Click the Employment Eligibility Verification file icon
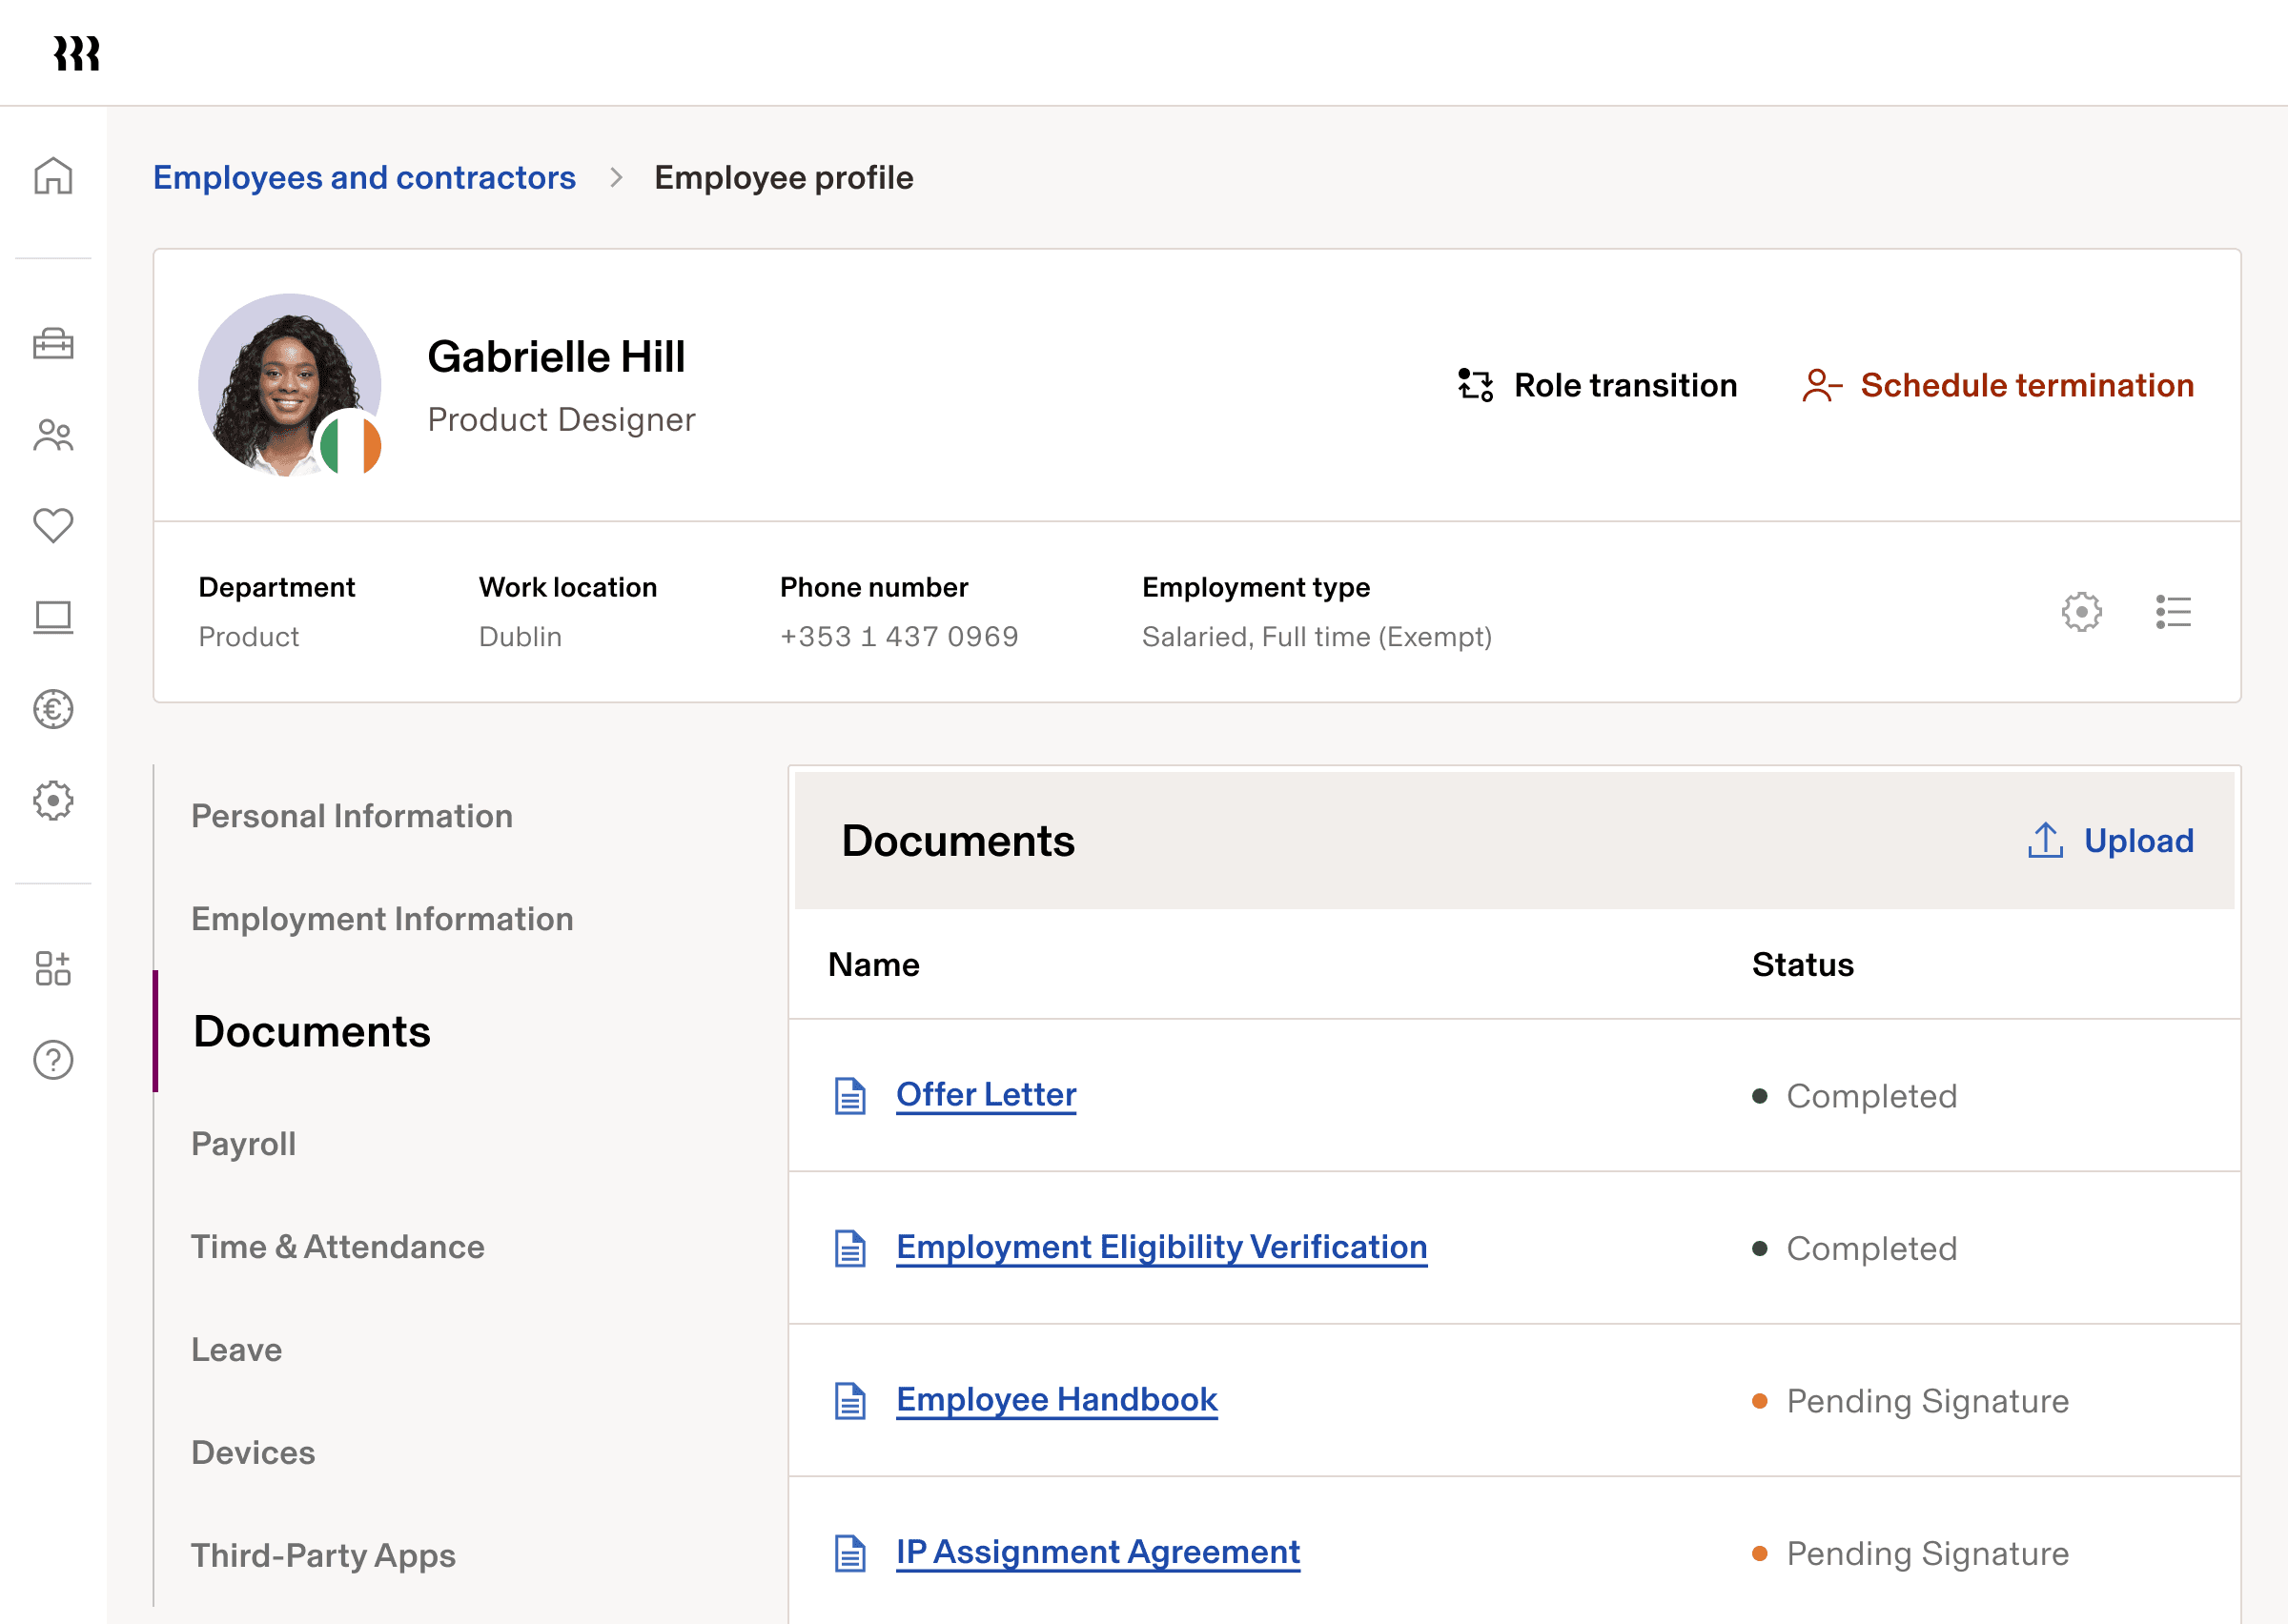The width and height of the screenshot is (2288, 1624). 850,1248
